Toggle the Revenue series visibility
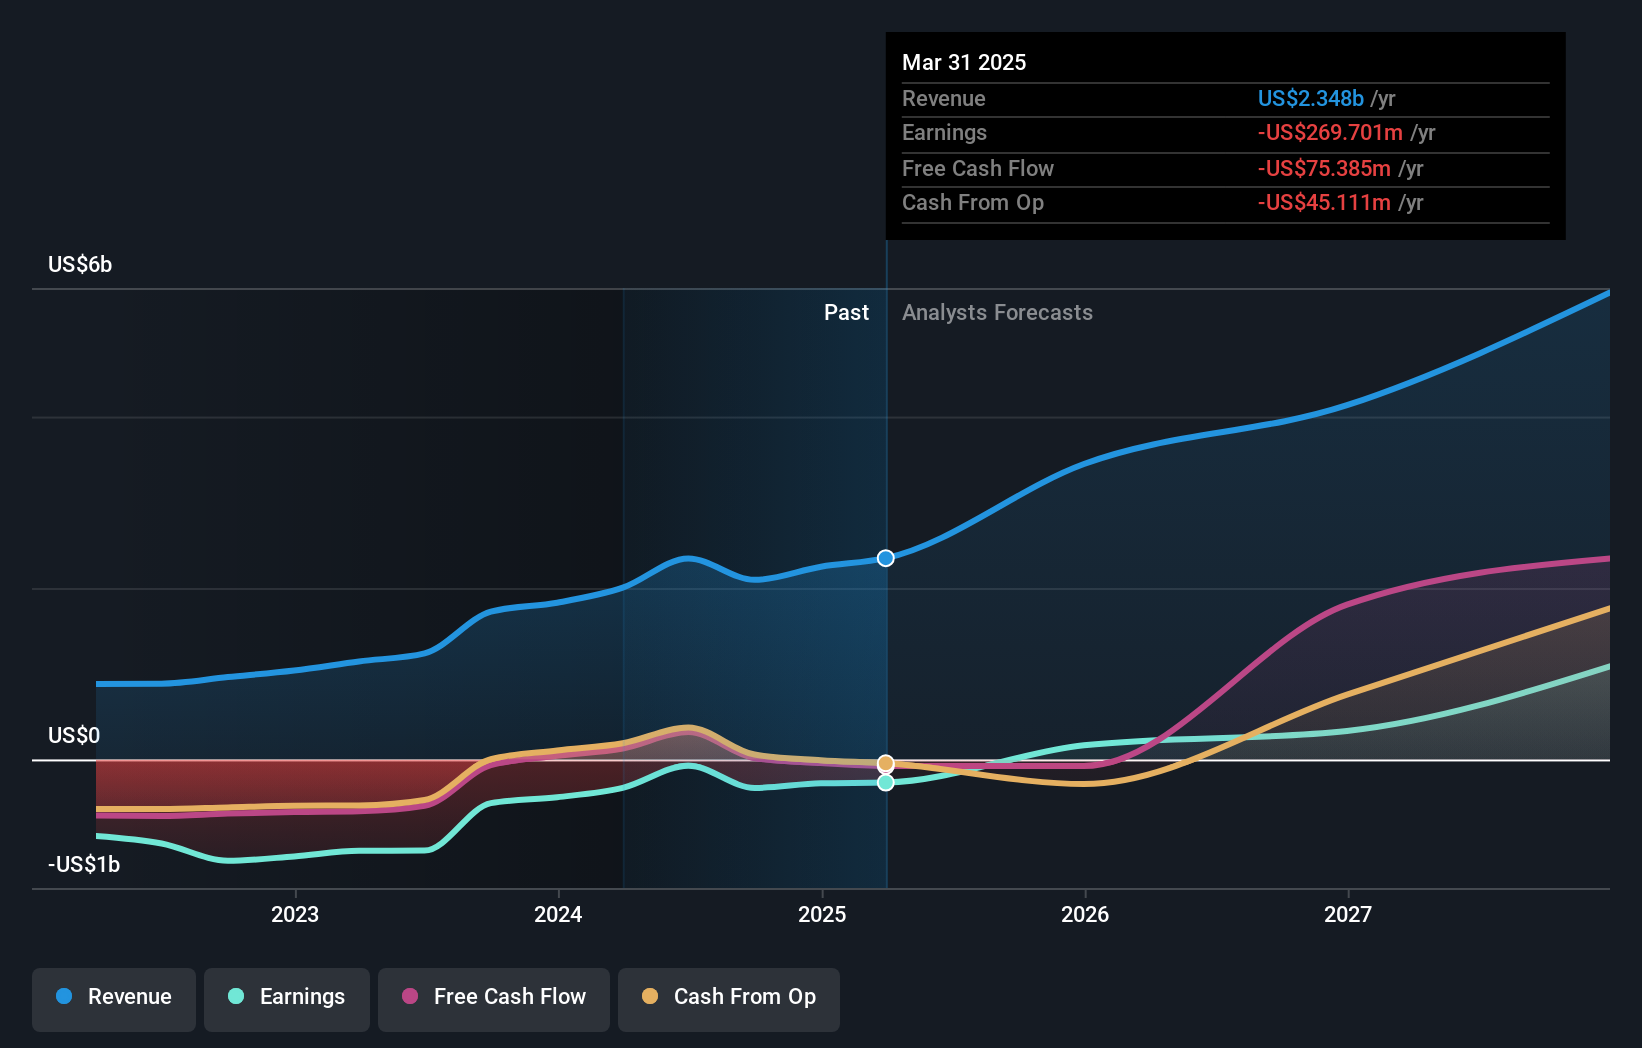Image resolution: width=1642 pixels, height=1048 pixels. 113,997
